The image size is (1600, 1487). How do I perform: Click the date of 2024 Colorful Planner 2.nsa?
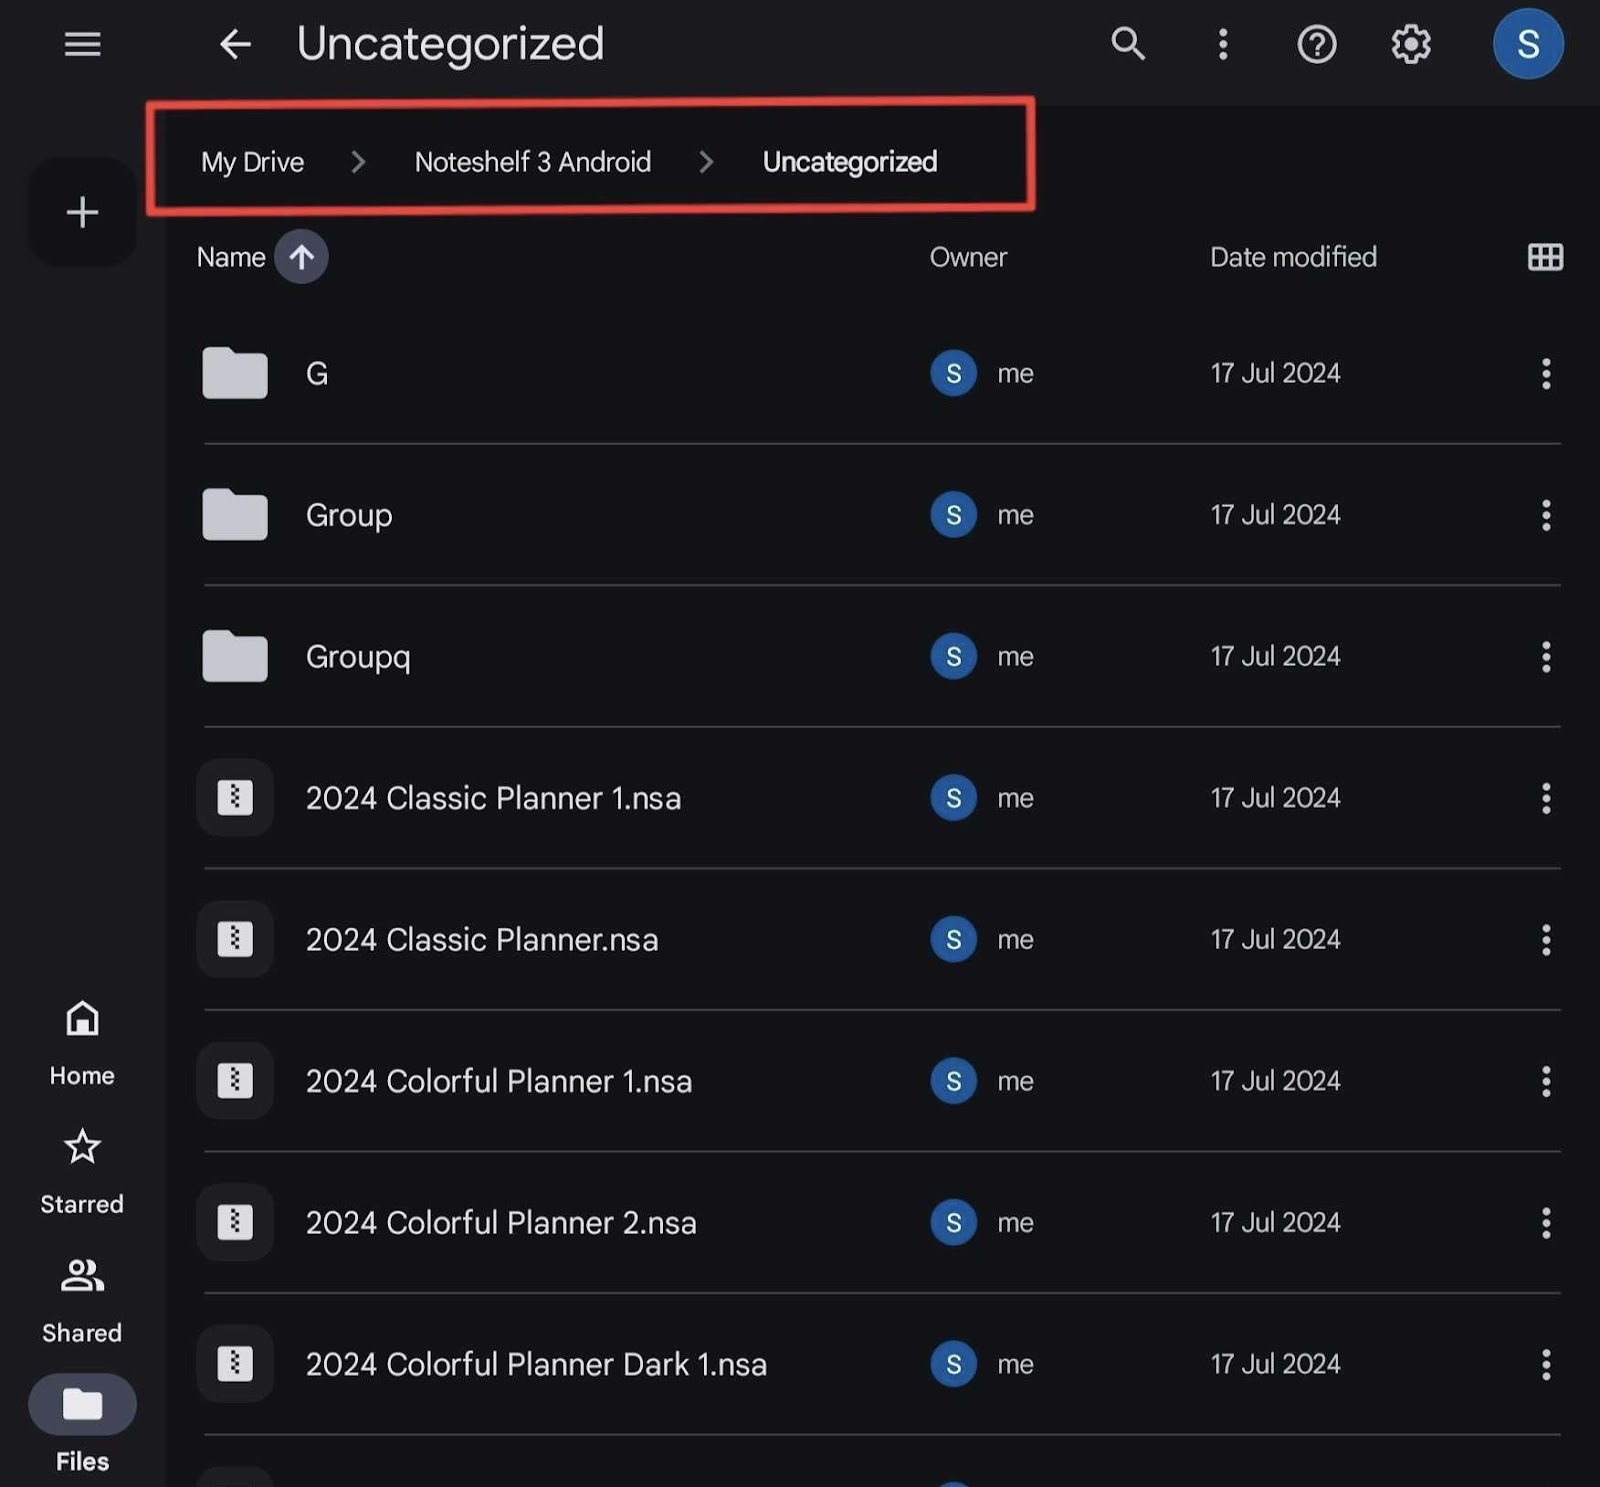[1275, 1222]
